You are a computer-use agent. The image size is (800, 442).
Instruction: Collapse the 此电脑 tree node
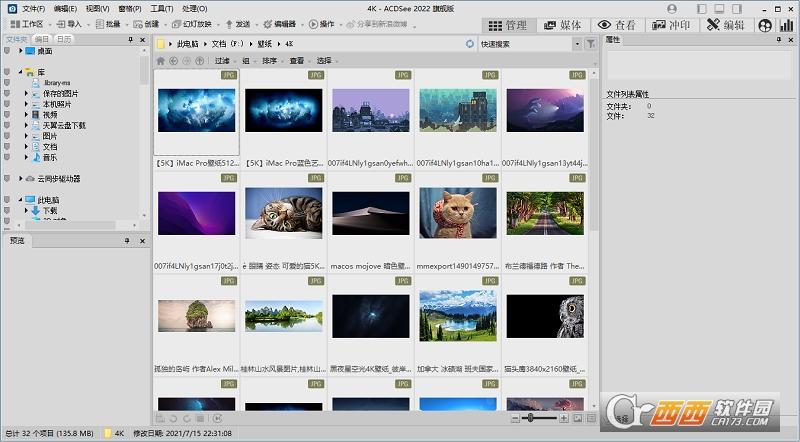(20, 200)
